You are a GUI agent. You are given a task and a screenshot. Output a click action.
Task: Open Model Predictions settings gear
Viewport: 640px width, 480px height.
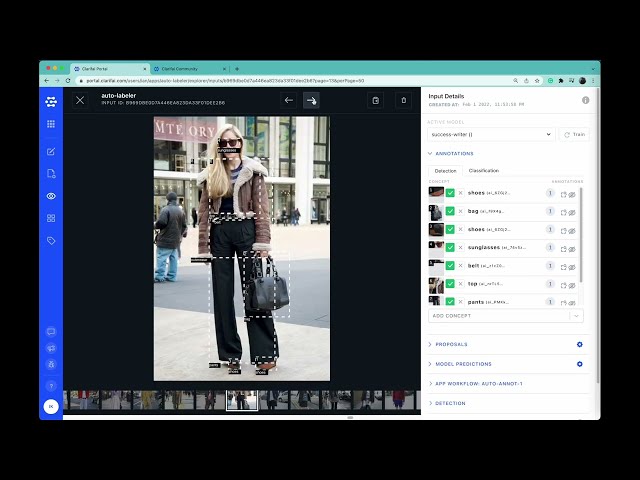click(580, 364)
